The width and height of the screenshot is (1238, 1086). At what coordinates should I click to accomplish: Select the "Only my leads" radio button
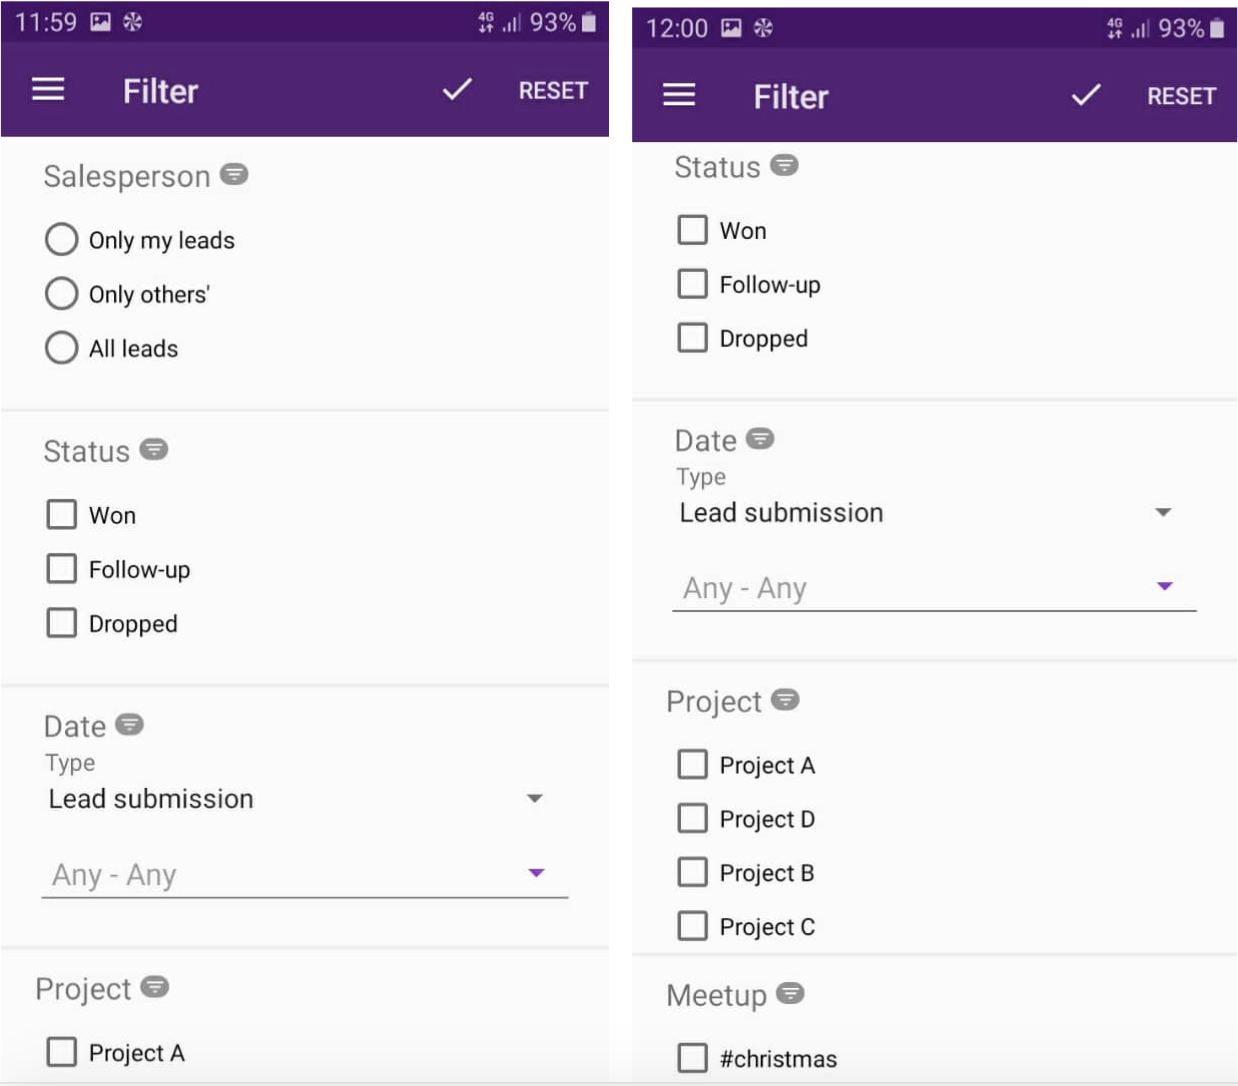[62, 240]
